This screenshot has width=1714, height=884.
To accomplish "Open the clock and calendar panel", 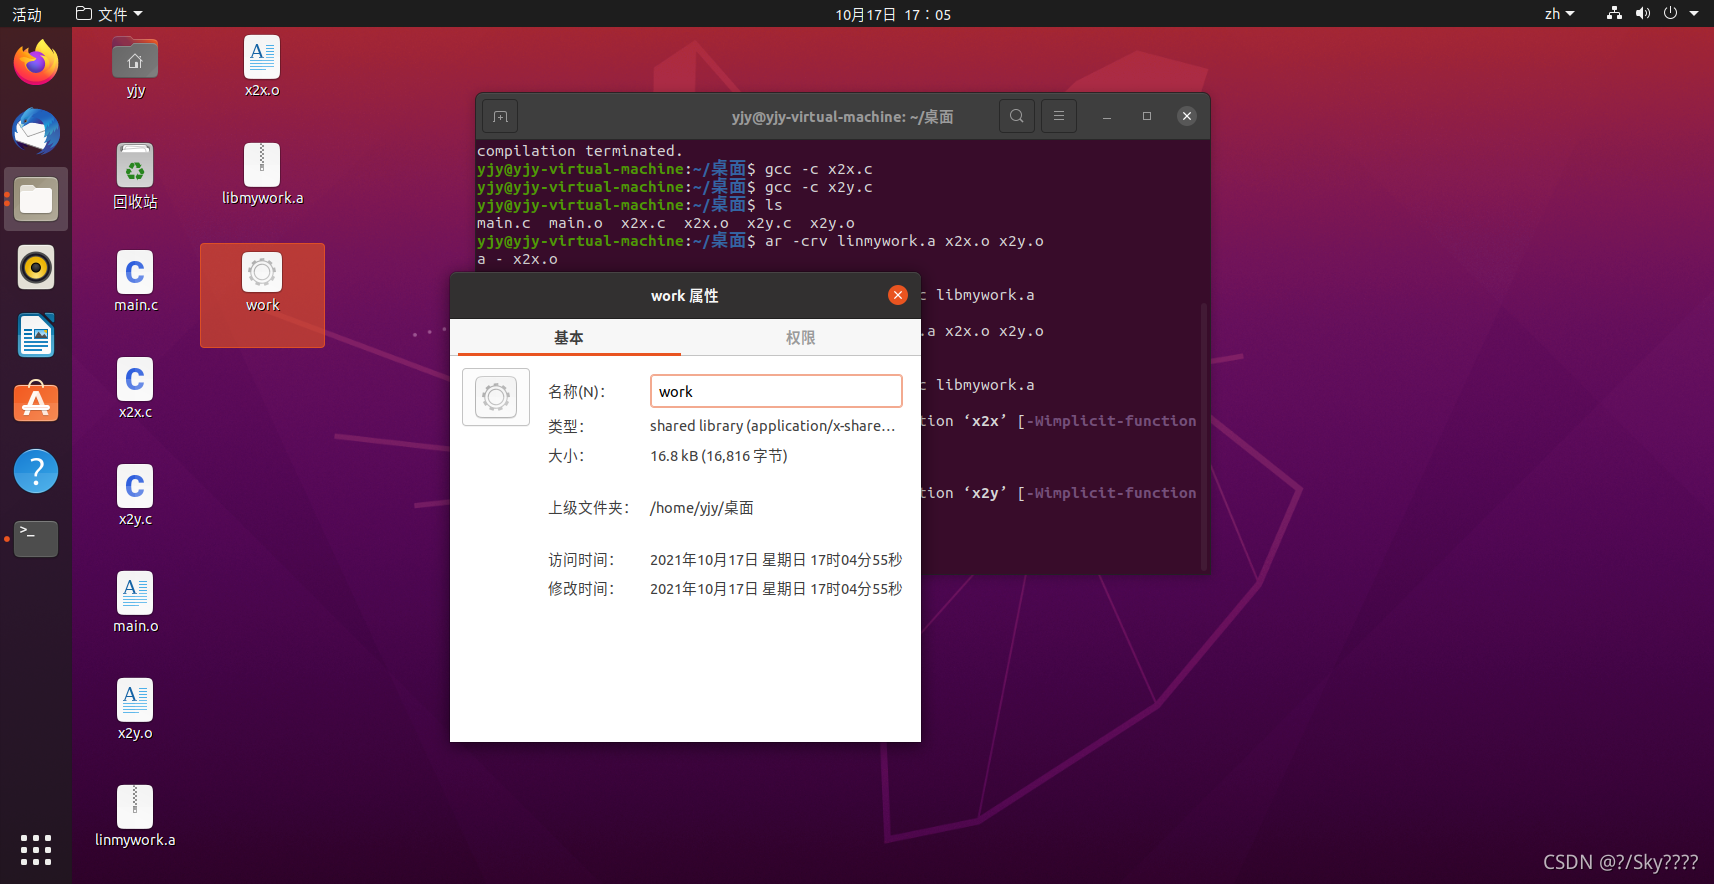I will pyautogui.click(x=893, y=14).
